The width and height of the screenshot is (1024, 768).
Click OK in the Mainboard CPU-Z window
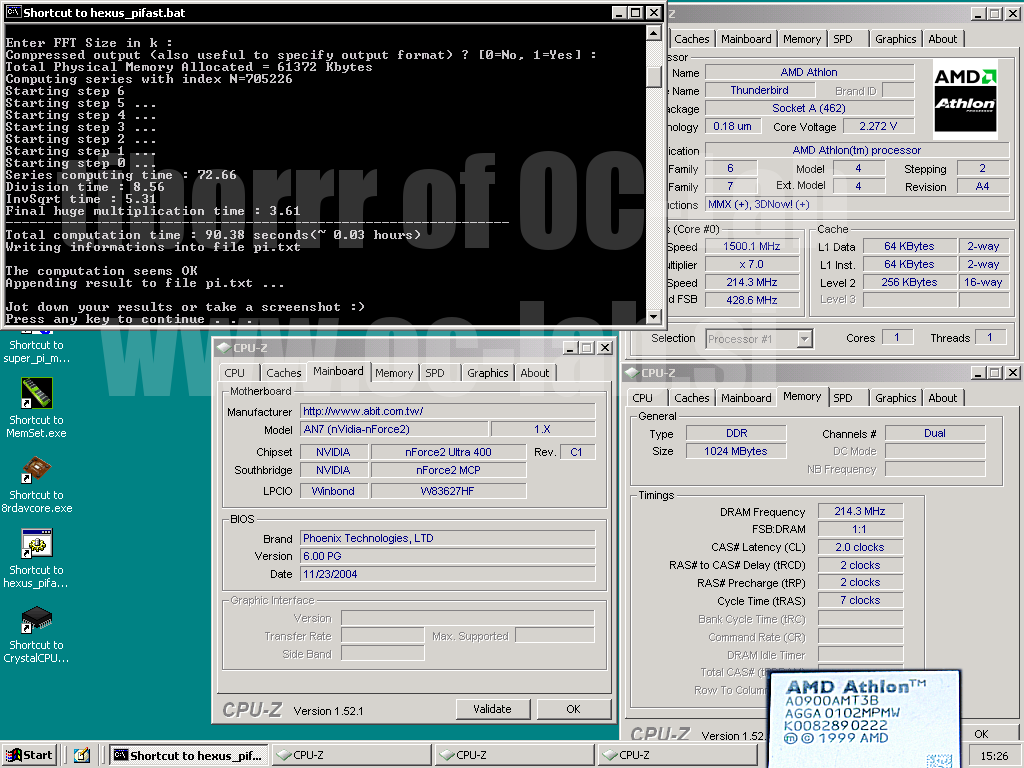click(x=573, y=709)
